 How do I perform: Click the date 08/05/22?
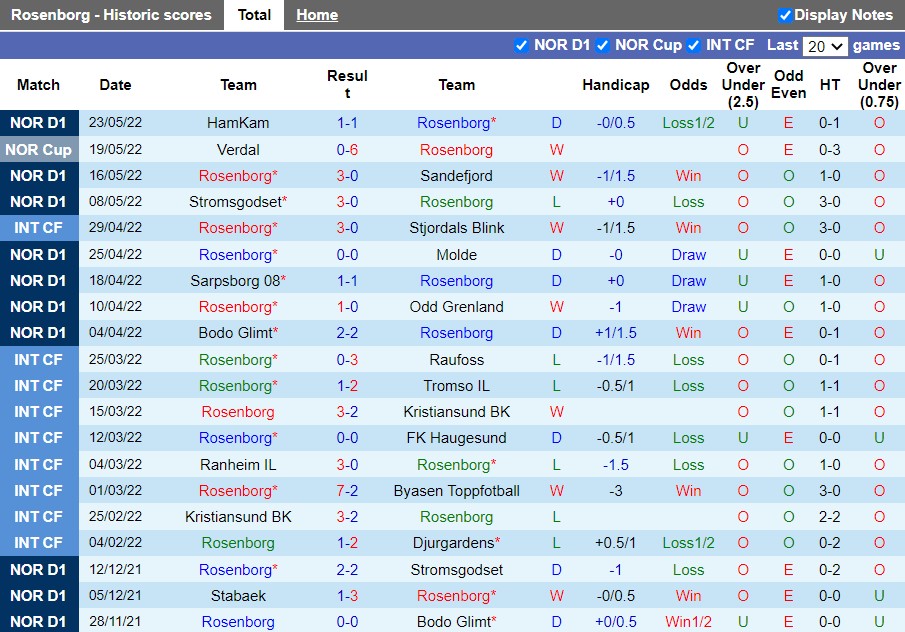point(115,202)
